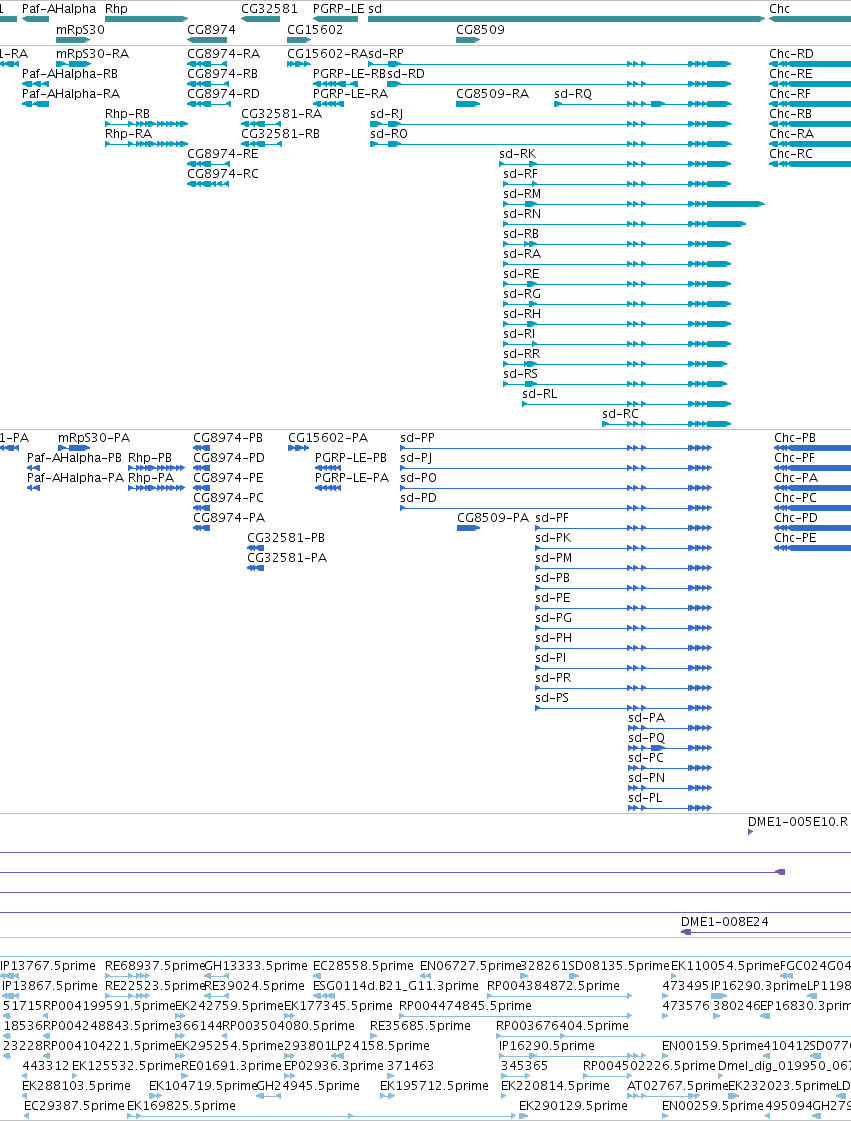This screenshot has height=1121, width=851.
Task: Click the EC28558.5prime EST label
Action: point(363,966)
